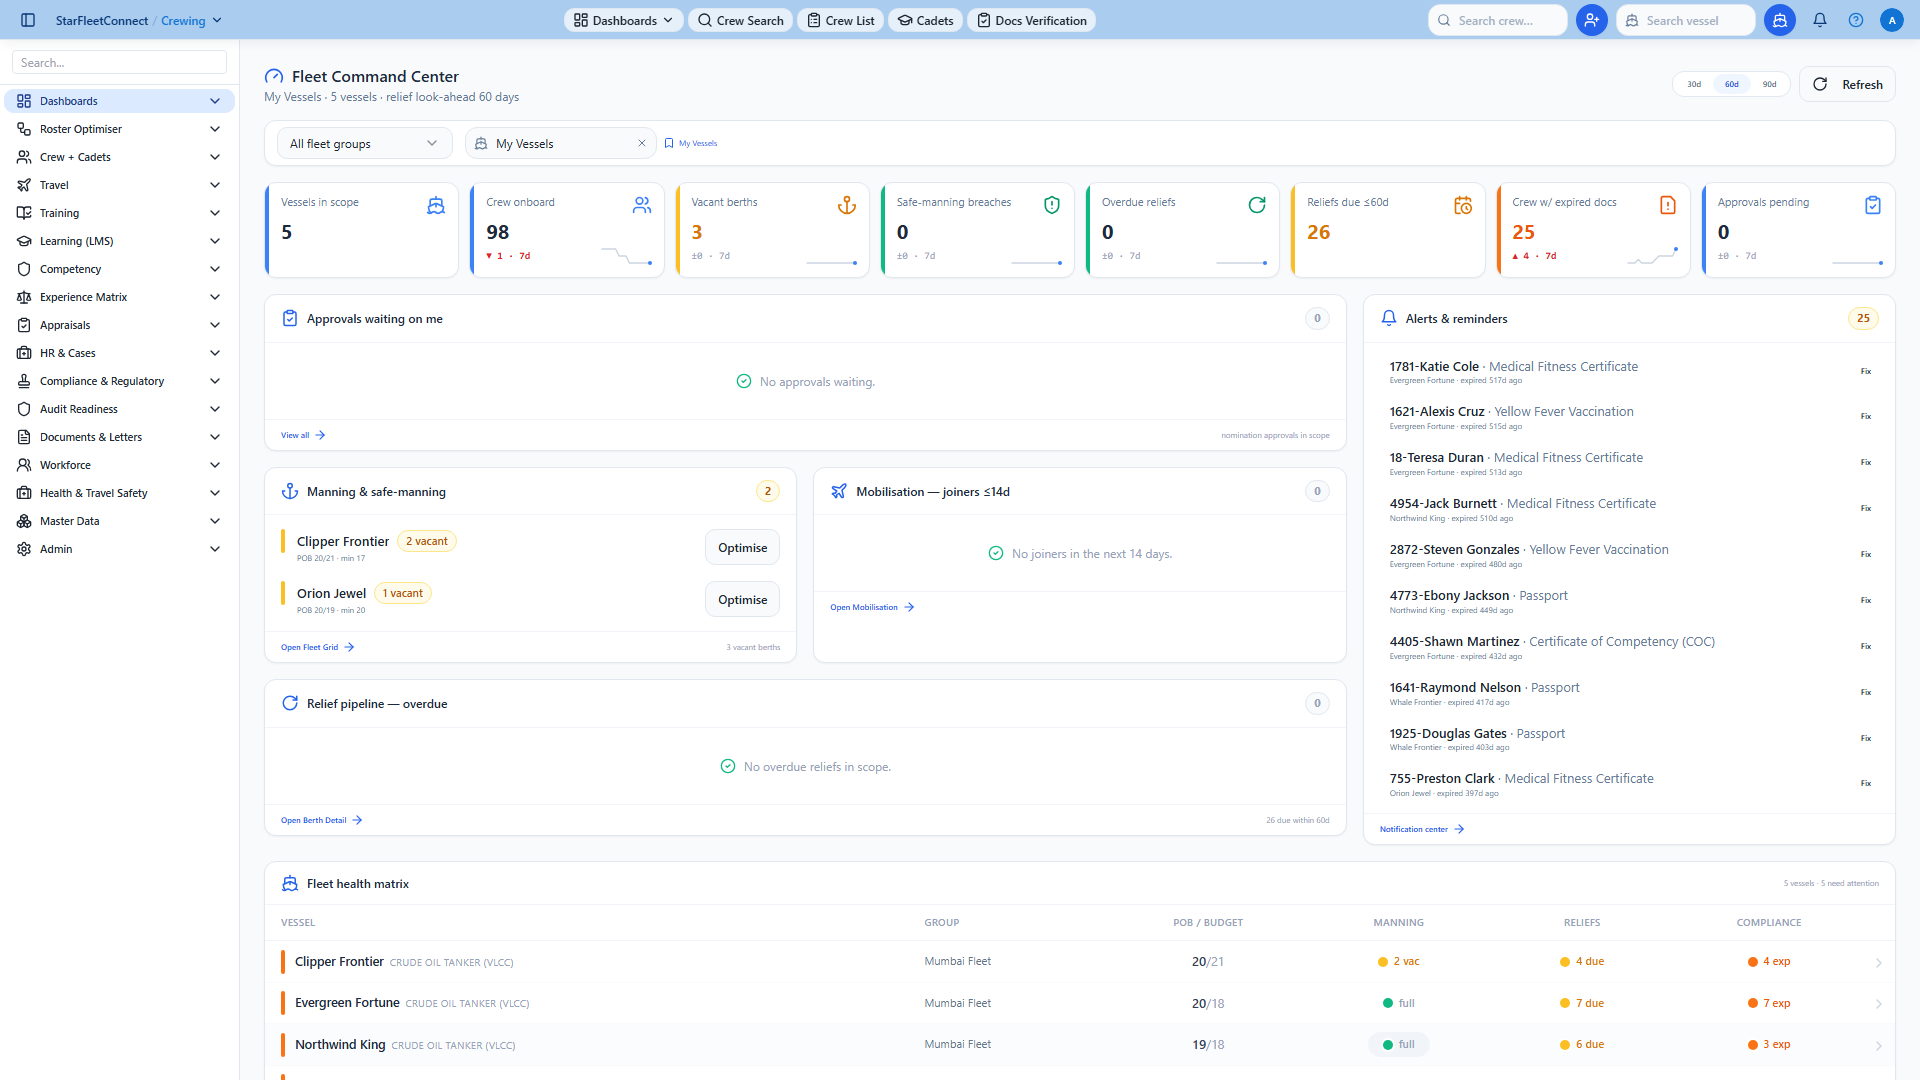
Task: Focus the Search crew field
Action: tap(1498, 20)
